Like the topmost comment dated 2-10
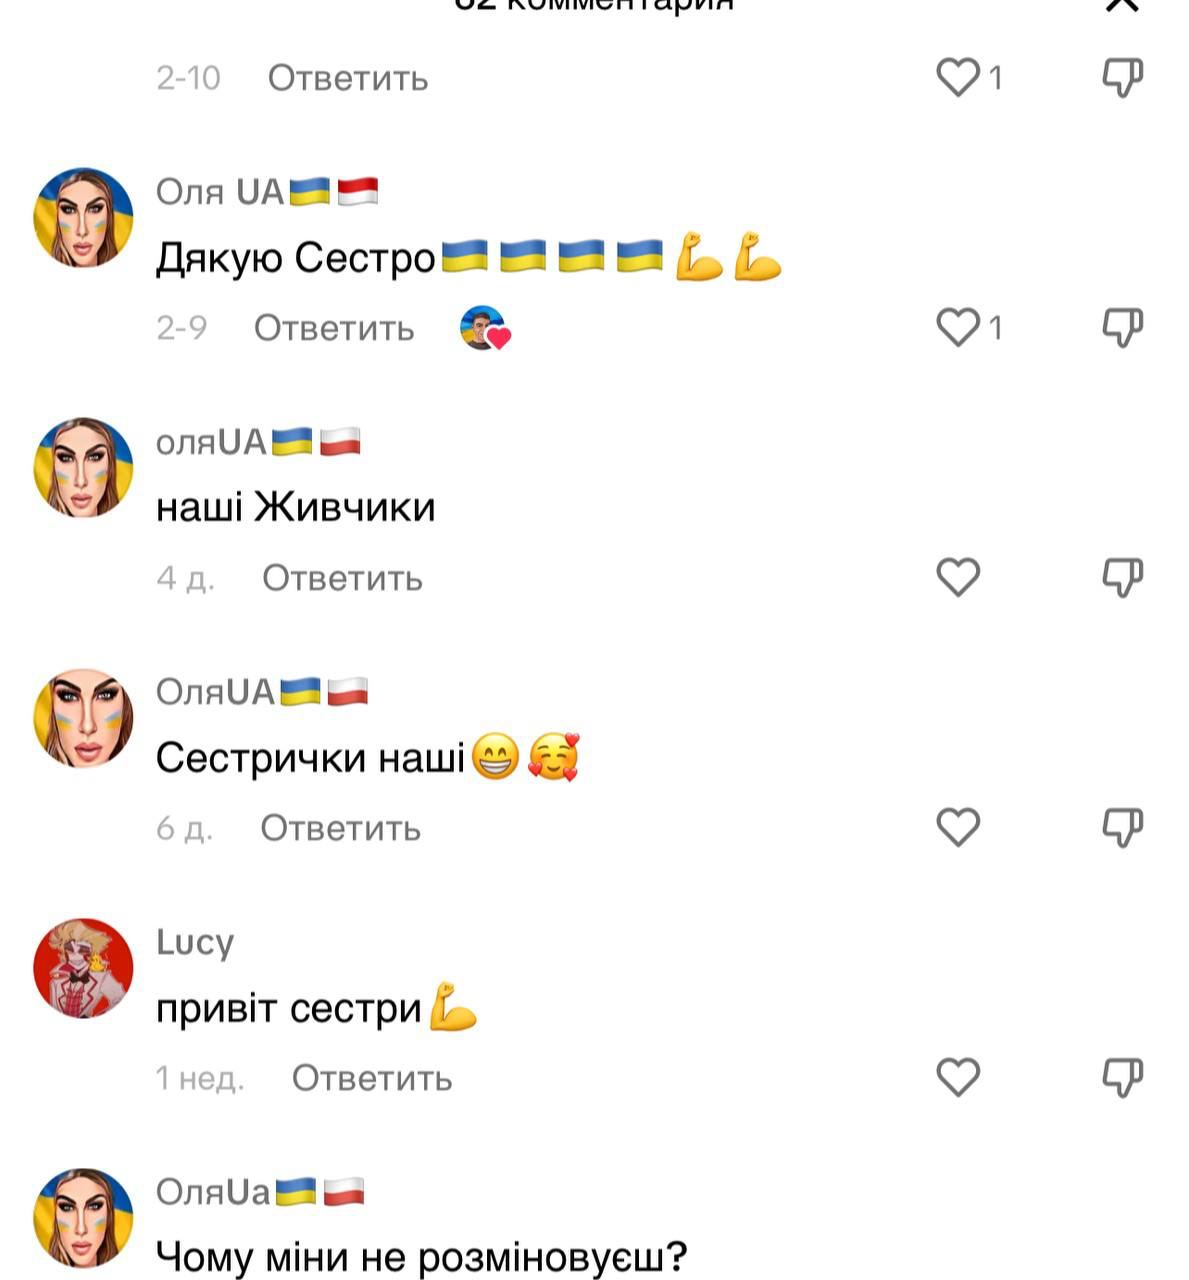Viewport: 1189px width, 1280px height. tap(958, 77)
